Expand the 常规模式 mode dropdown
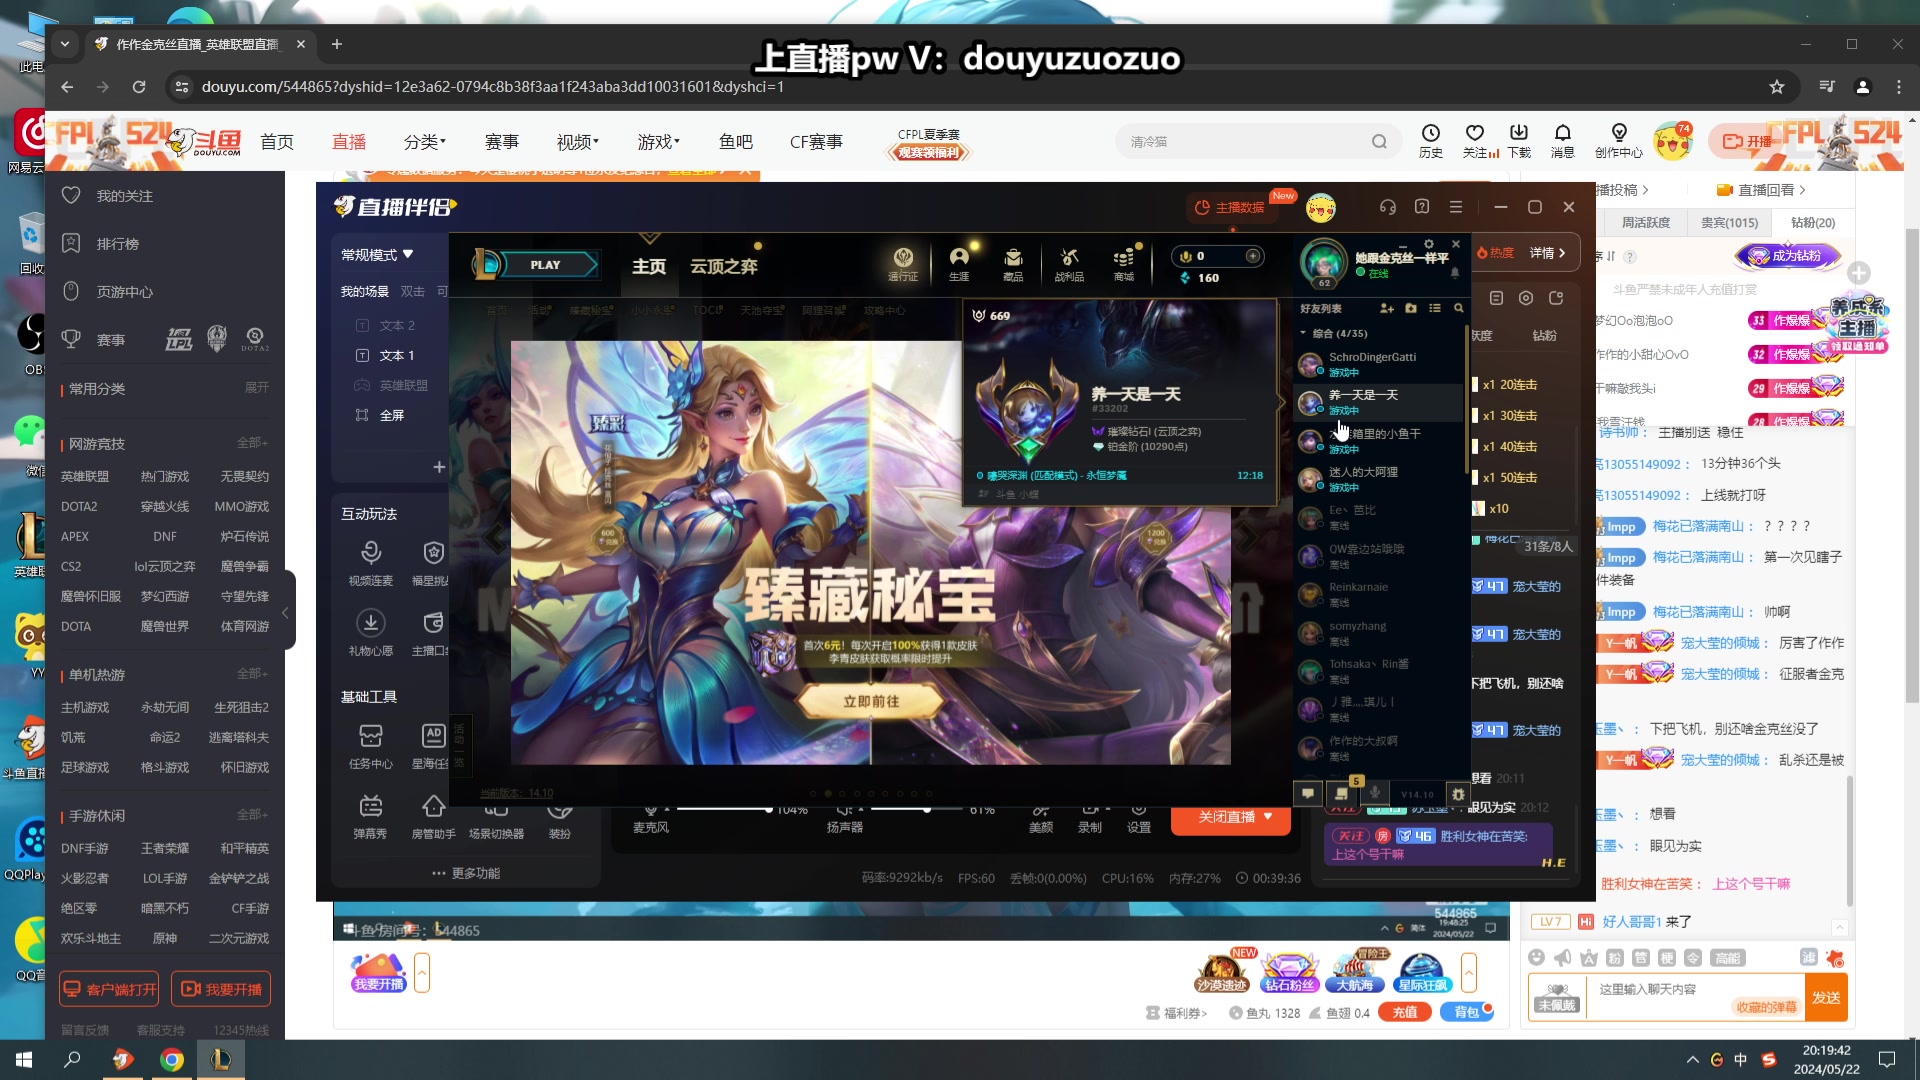Viewport: 1920px width, 1080px height. coord(377,255)
